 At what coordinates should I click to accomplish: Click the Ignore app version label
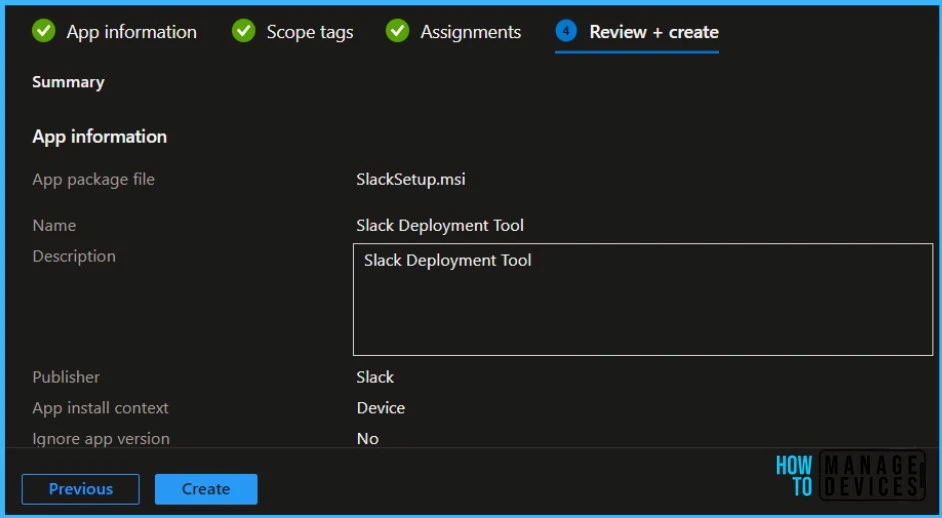coord(101,439)
